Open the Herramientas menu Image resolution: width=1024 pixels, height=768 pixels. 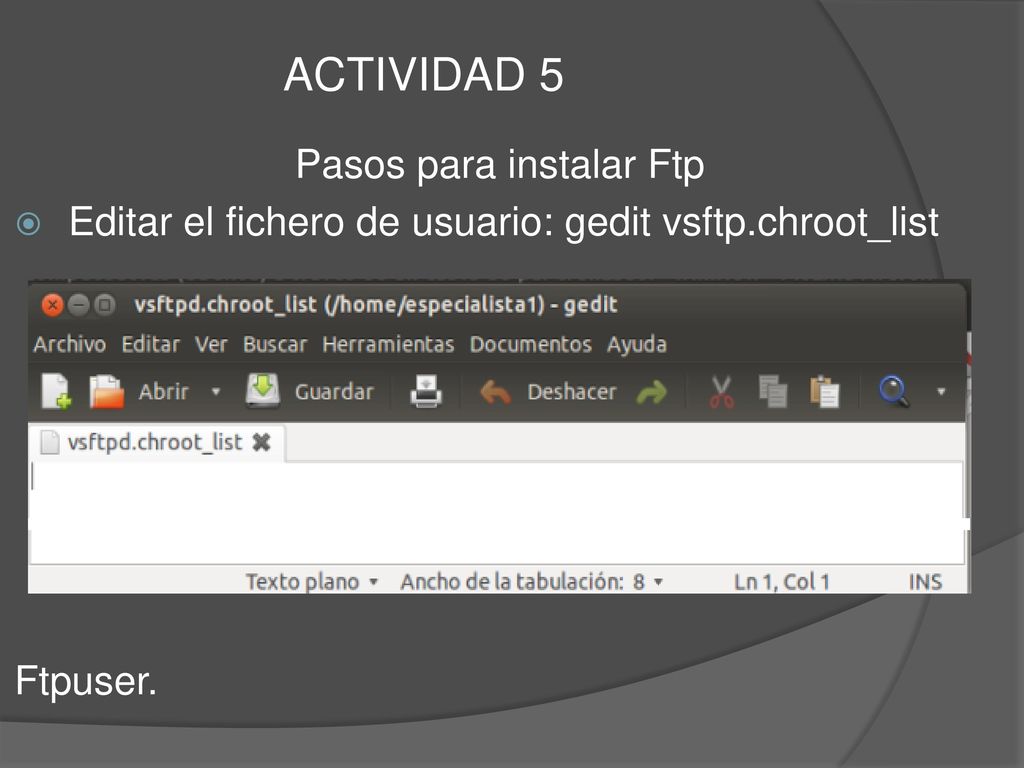(388, 344)
